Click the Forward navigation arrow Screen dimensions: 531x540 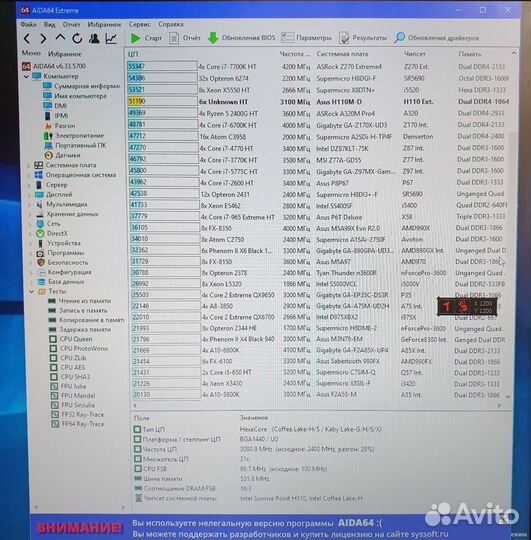tap(43, 39)
